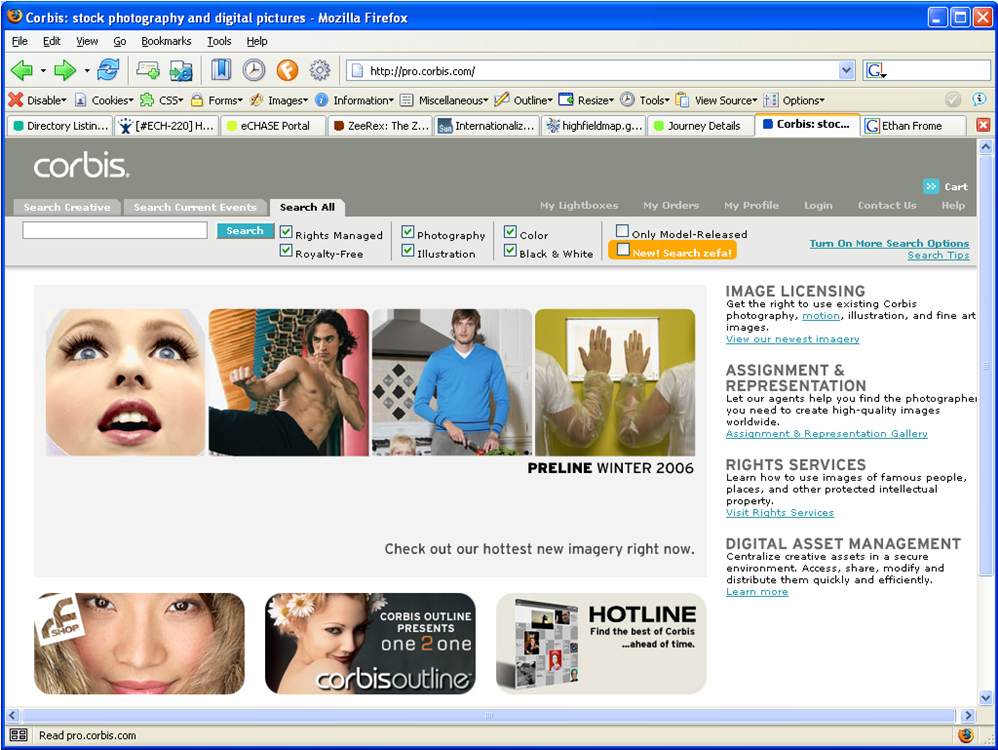The image size is (998, 750).
Task: Click the teal Search button
Action: [244, 231]
